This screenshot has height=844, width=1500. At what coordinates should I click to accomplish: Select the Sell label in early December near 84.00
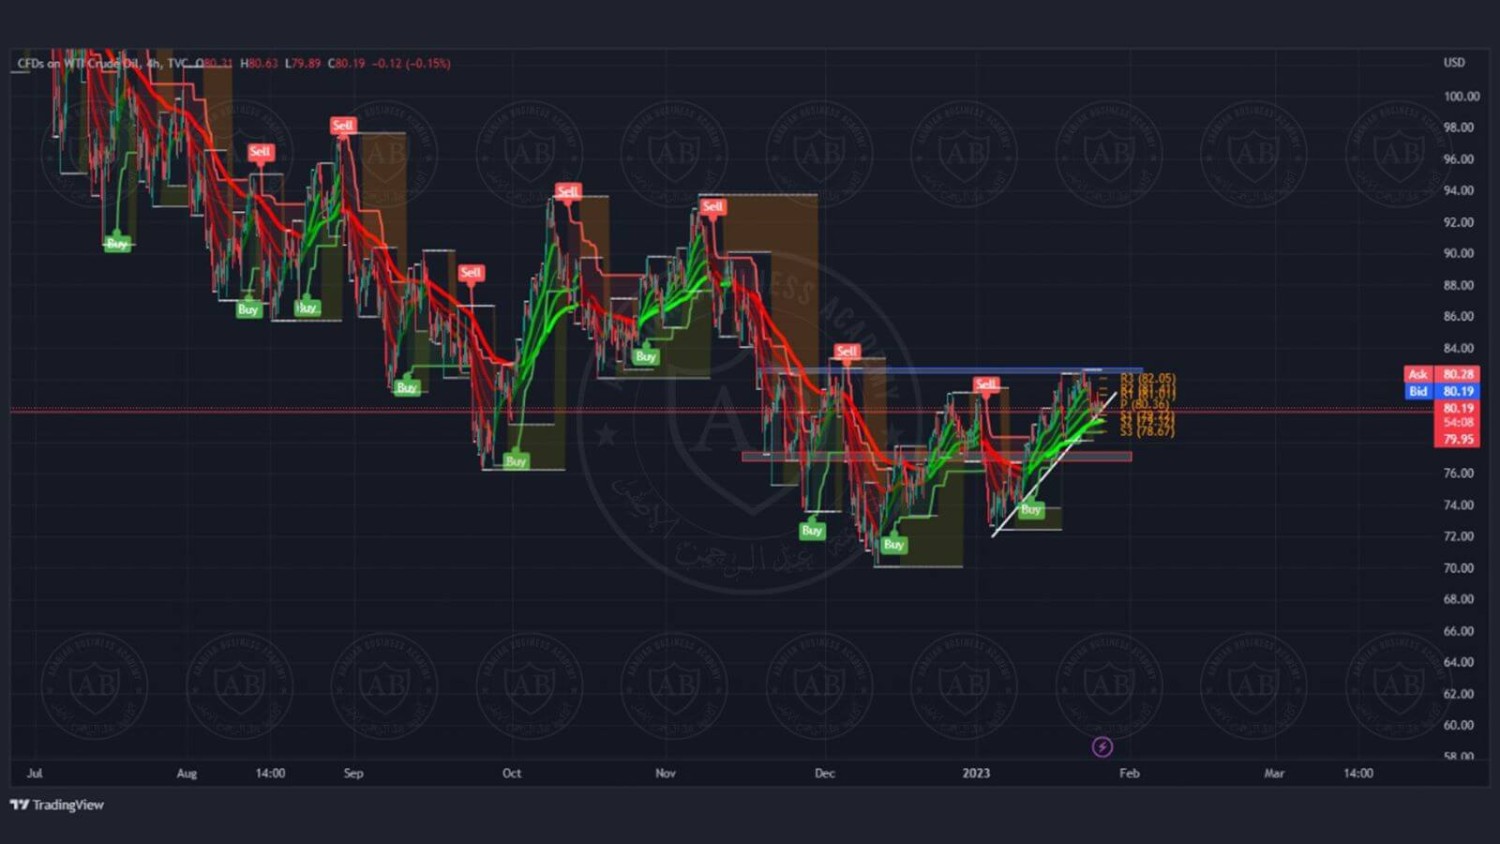click(847, 351)
